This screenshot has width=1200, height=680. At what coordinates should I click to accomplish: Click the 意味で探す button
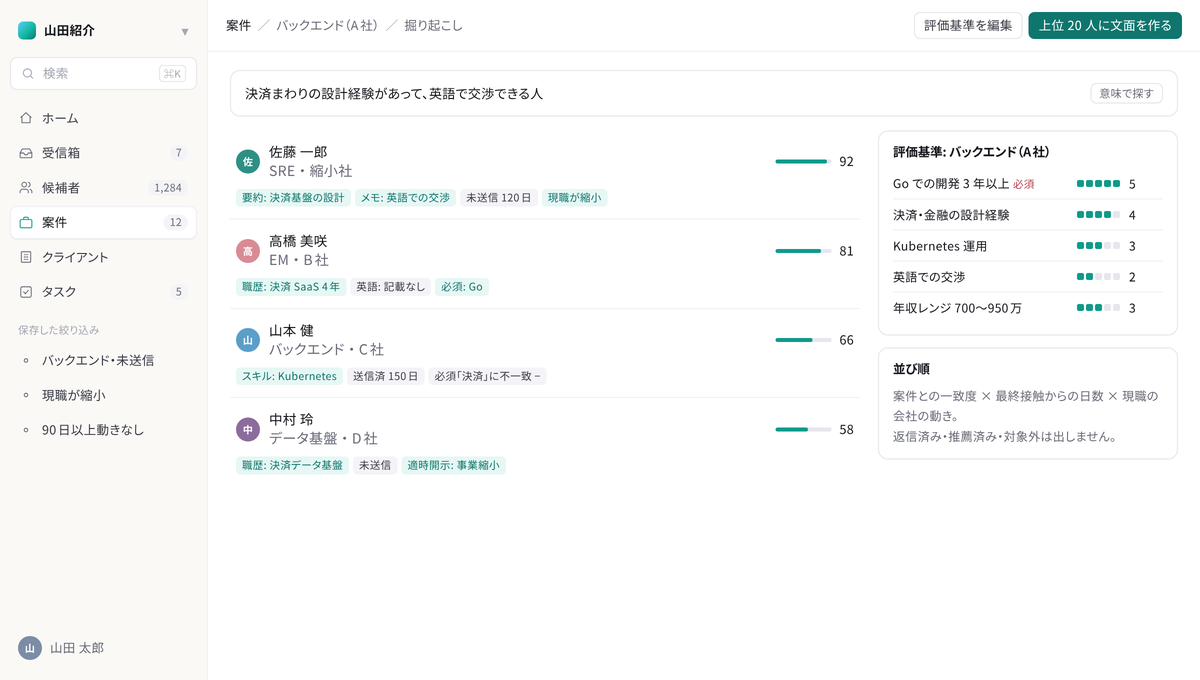tap(1126, 93)
